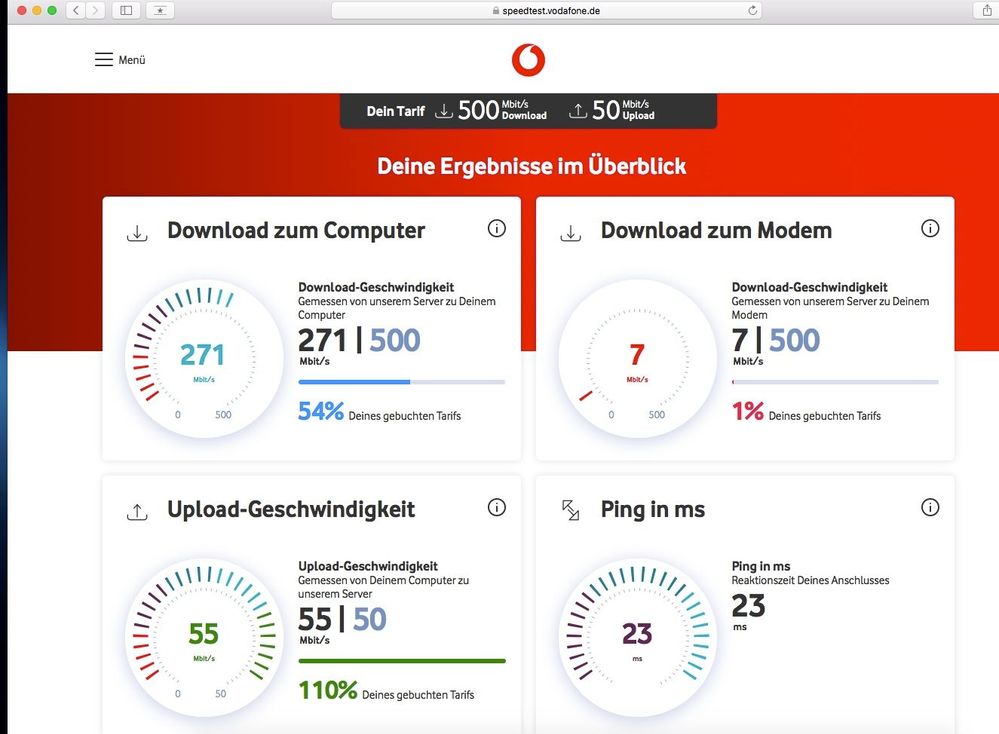Open info icon for Upload-Geschwindigkeit
Image resolution: width=999 pixels, height=734 pixels.
point(496,507)
